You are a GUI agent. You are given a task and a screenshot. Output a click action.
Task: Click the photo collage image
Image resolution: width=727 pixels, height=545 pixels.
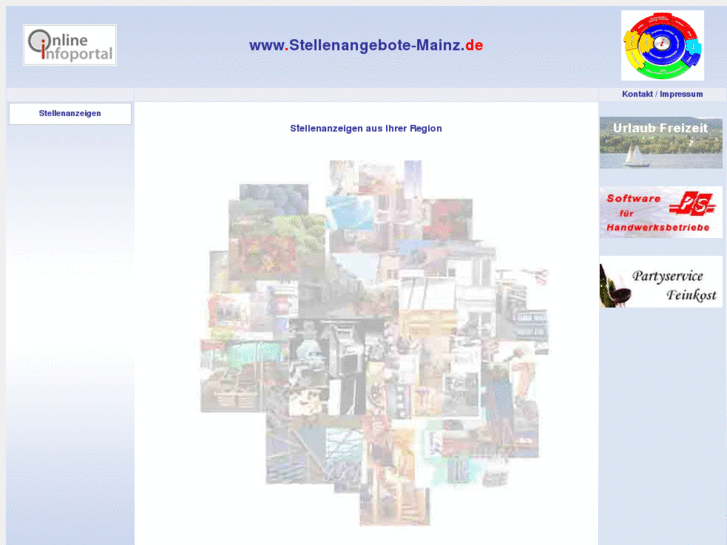(374, 343)
